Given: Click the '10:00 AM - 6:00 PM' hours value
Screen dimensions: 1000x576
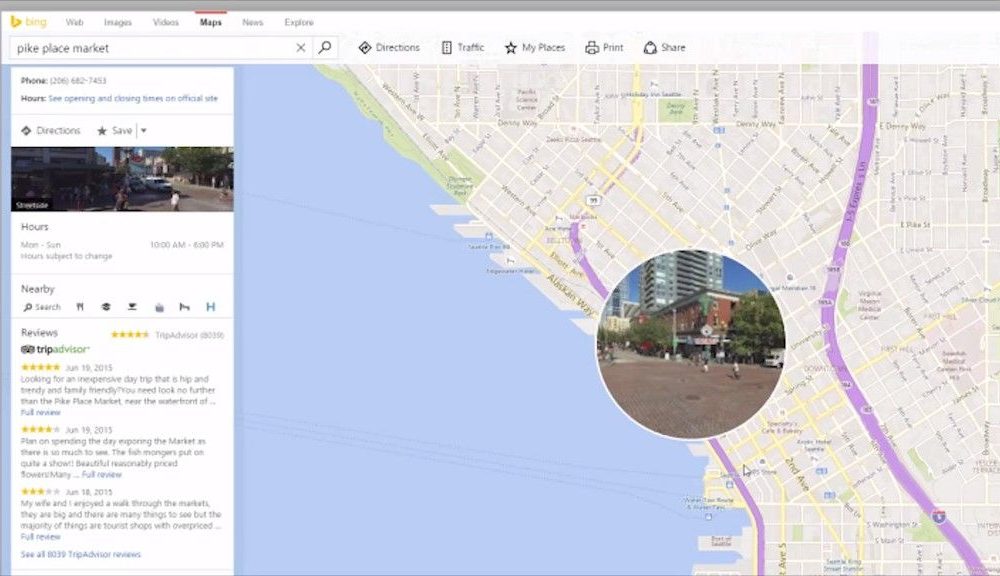Looking at the screenshot, I should pos(187,245).
